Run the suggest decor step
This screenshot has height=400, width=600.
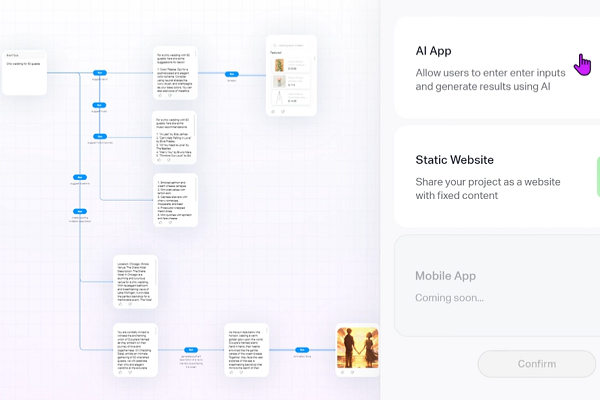(100, 73)
